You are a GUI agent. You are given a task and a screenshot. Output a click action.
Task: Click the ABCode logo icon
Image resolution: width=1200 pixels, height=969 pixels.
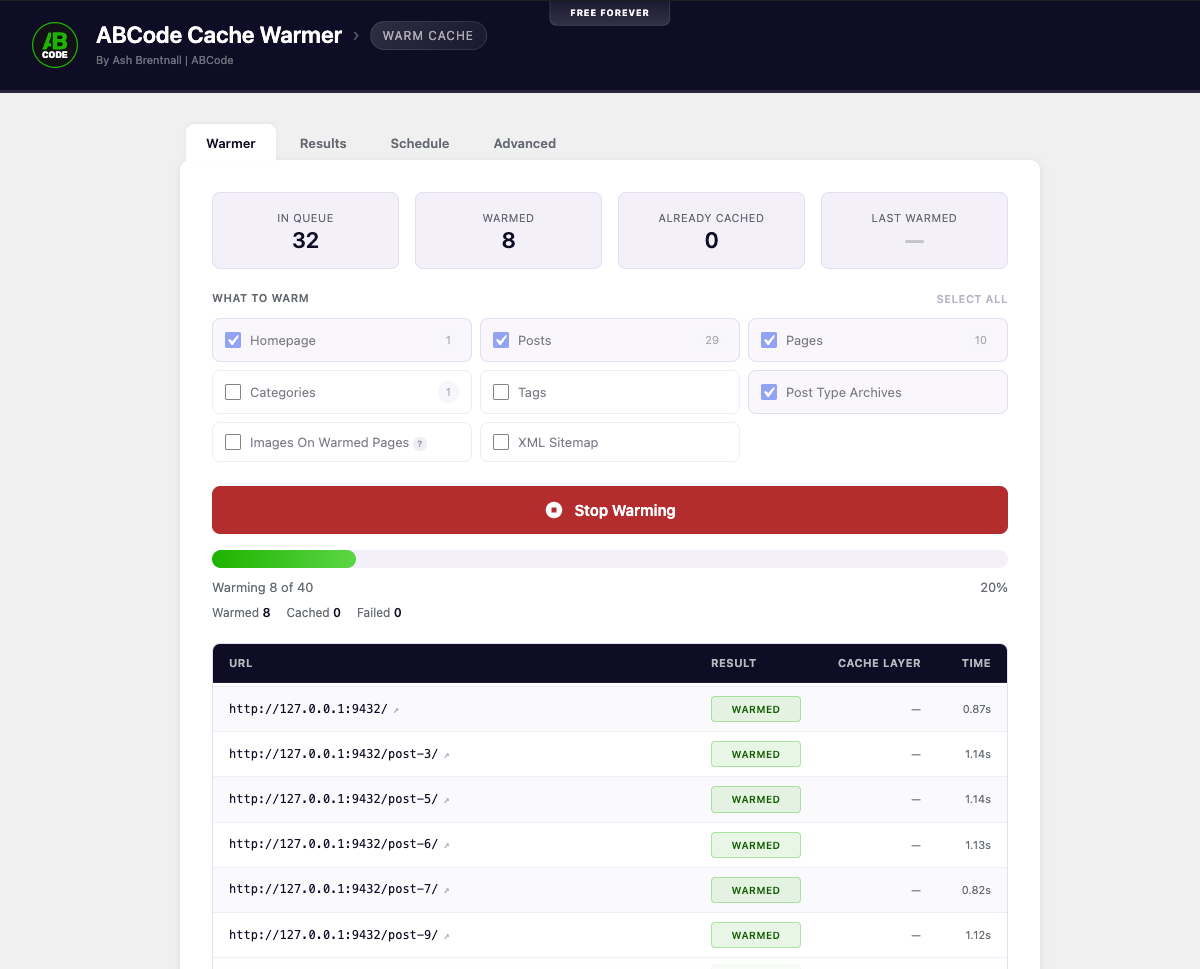click(55, 45)
